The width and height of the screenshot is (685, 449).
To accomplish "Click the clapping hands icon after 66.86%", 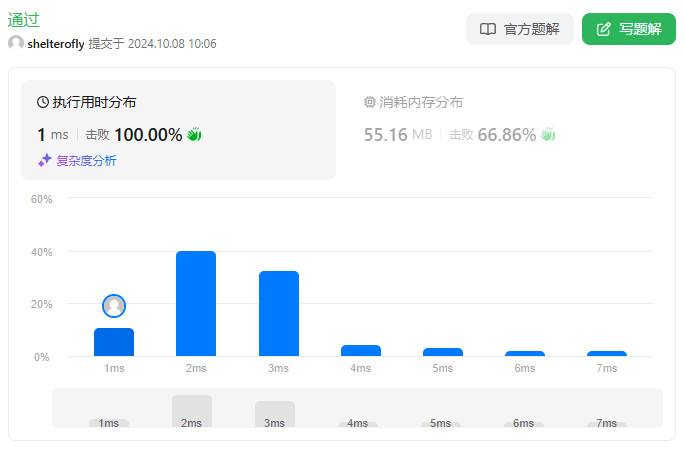I will (548, 135).
